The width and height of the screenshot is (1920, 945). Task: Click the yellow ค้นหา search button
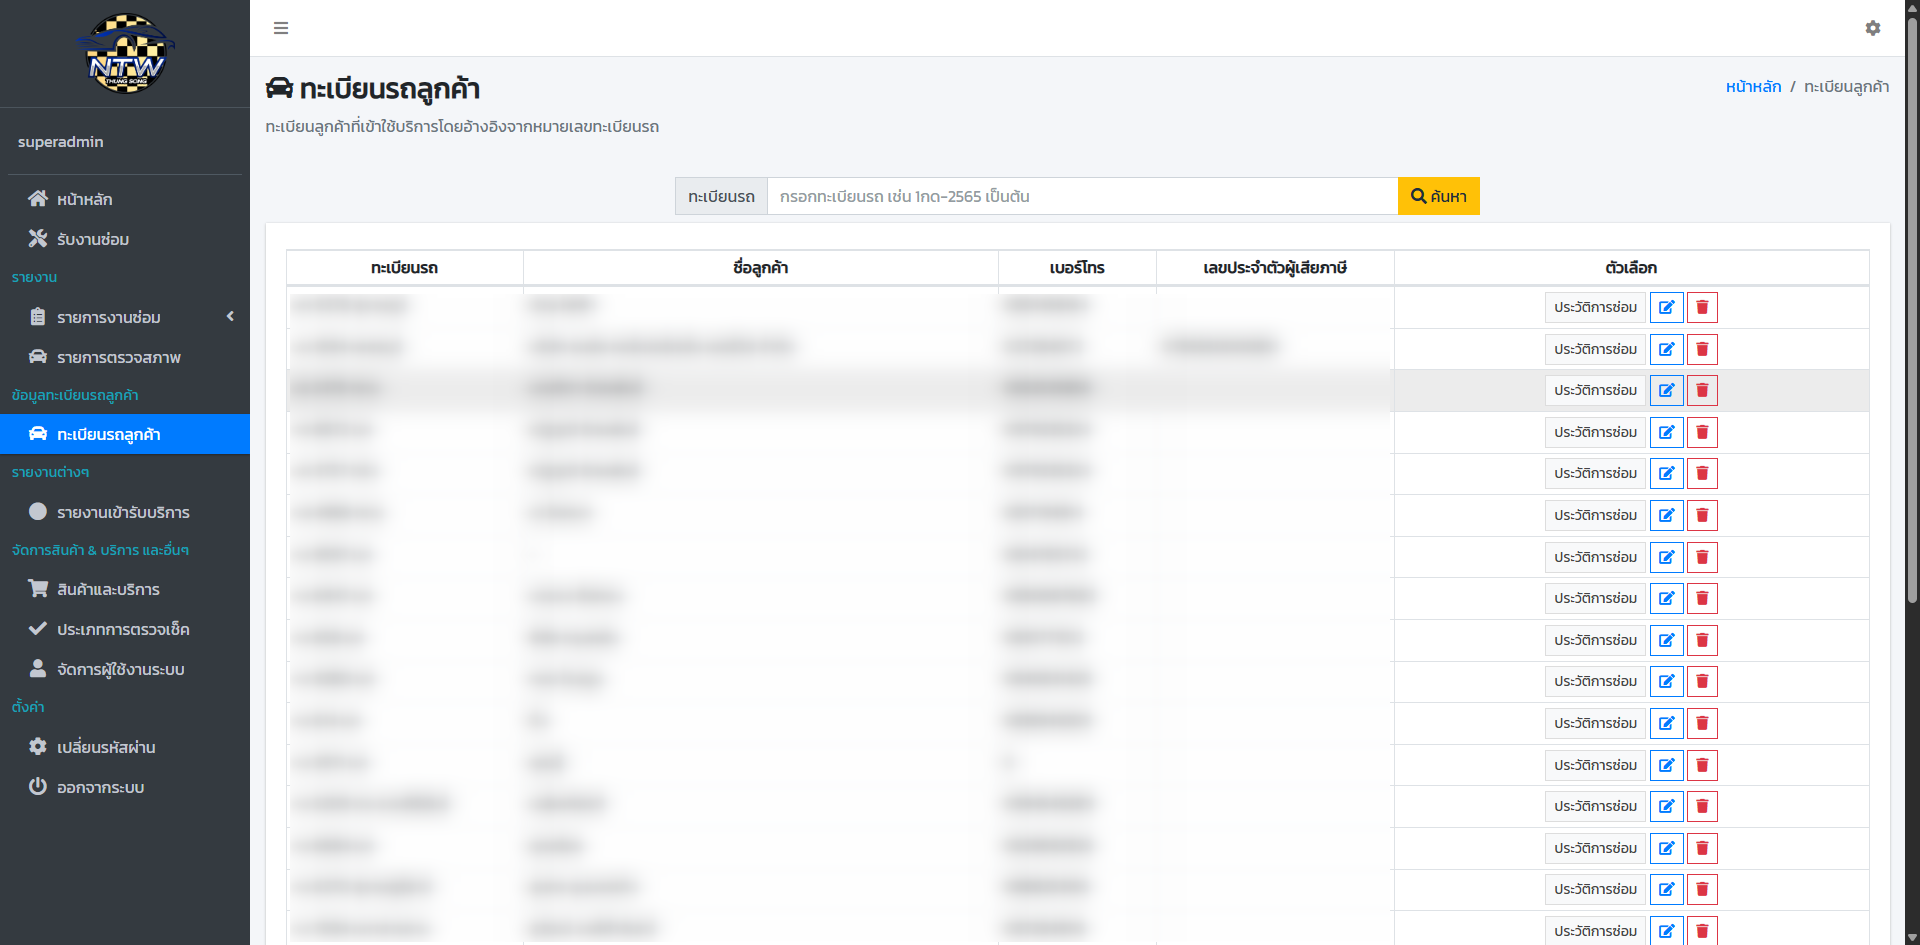coord(1438,196)
